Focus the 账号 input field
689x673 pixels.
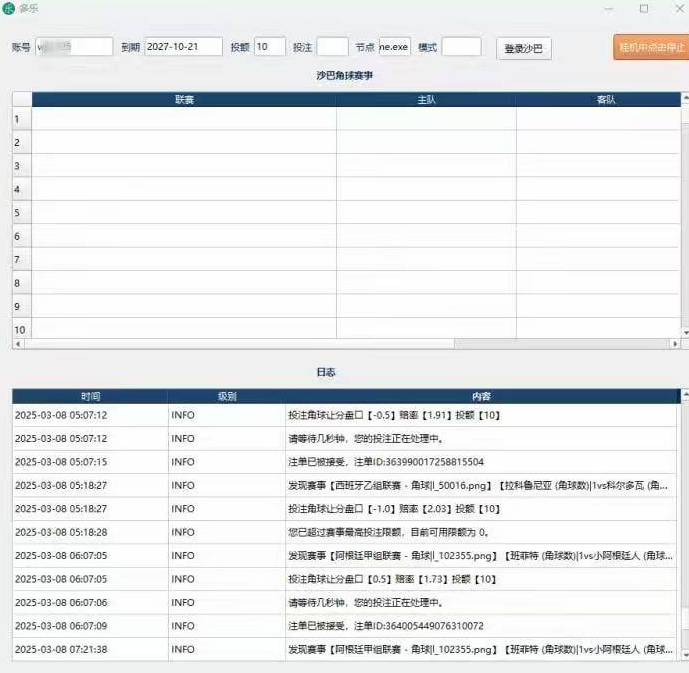[74, 47]
